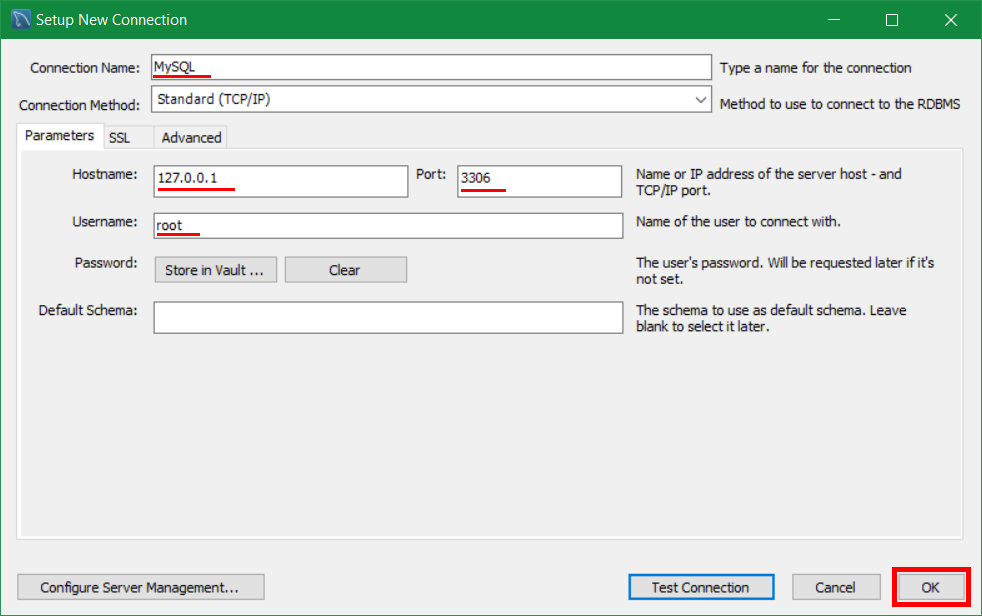Click Store in Vault button
The image size is (982, 616).
pos(215,270)
